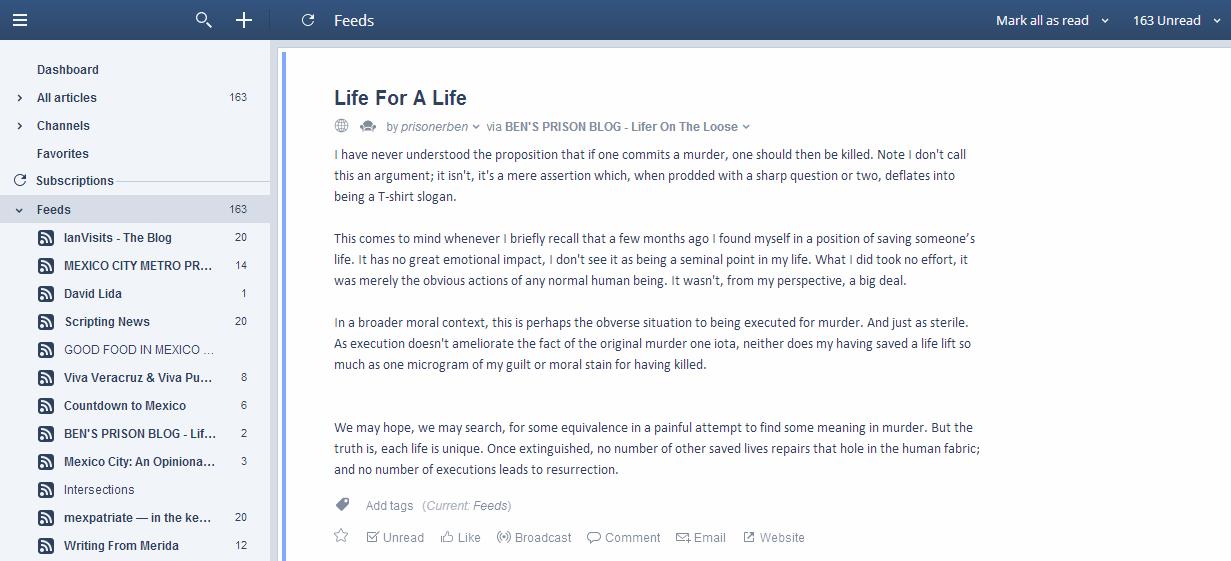This screenshot has width=1231, height=561.
Task: Open the Dashboard in the sidebar
Action: coord(68,70)
